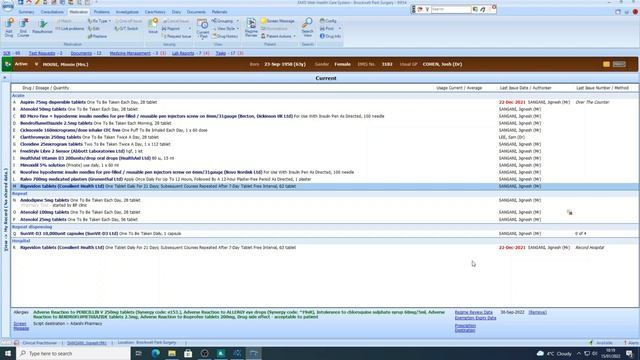This screenshot has width=640, height=360.
Task: Switch to the Summary tab
Action: point(26,12)
